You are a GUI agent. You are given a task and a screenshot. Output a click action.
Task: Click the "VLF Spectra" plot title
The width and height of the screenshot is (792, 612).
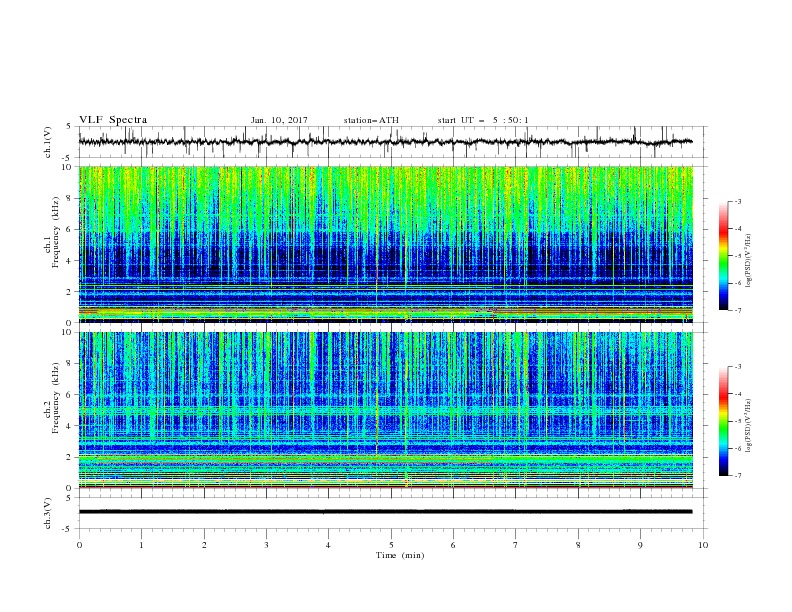tap(113, 120)
